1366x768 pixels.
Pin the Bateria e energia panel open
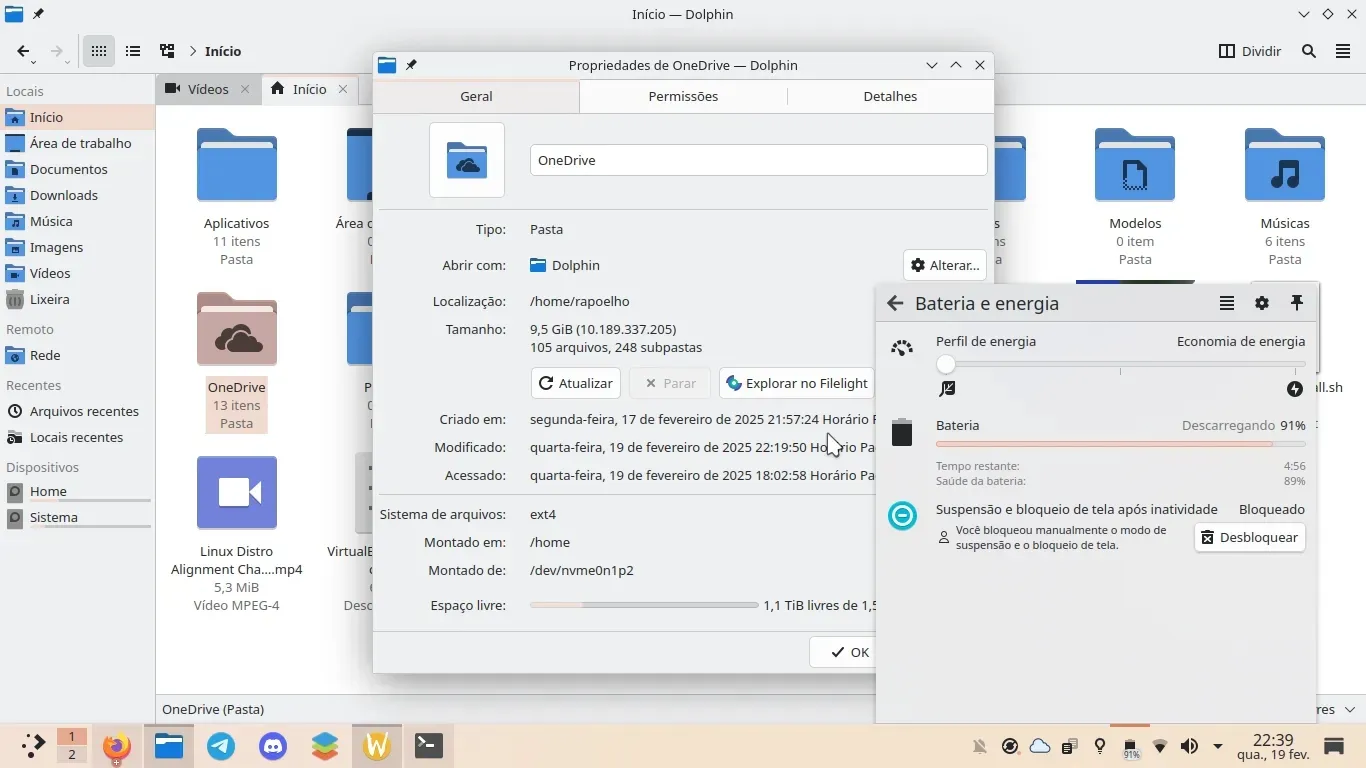[1297, 303]
